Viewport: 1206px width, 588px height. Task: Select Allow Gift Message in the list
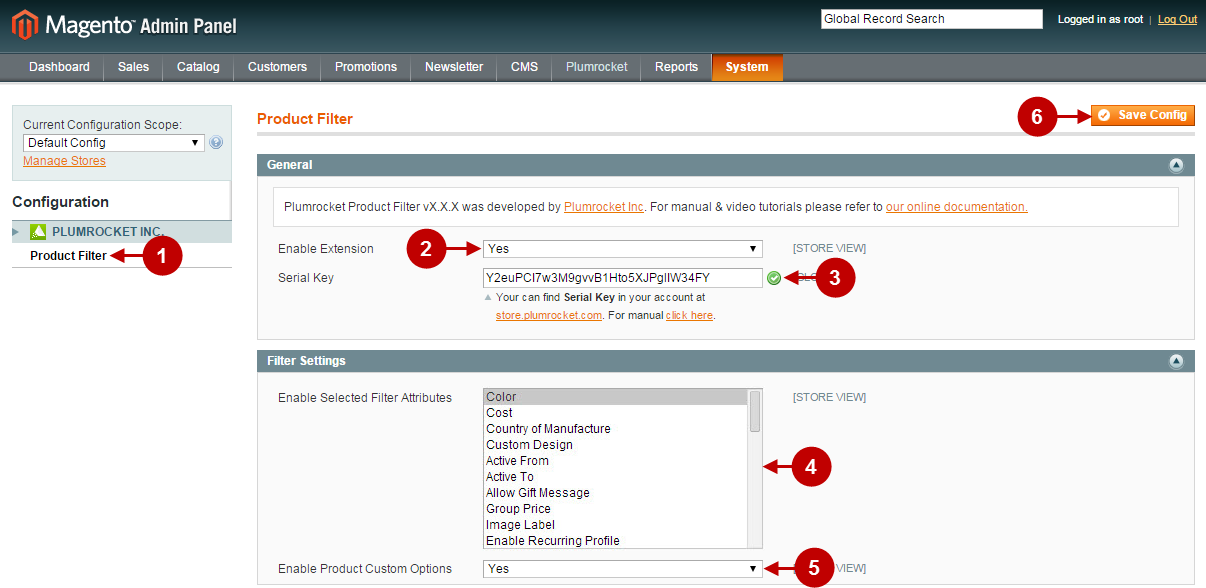(616, 493)
